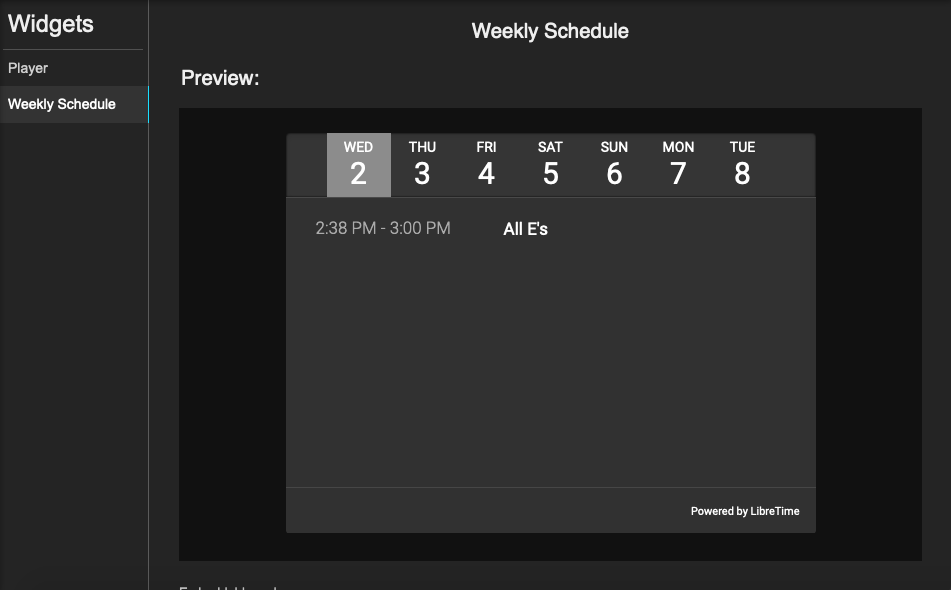View the SUN 6 schedule
The width and height of the screenshot is (951, 590).
point(614,165)
